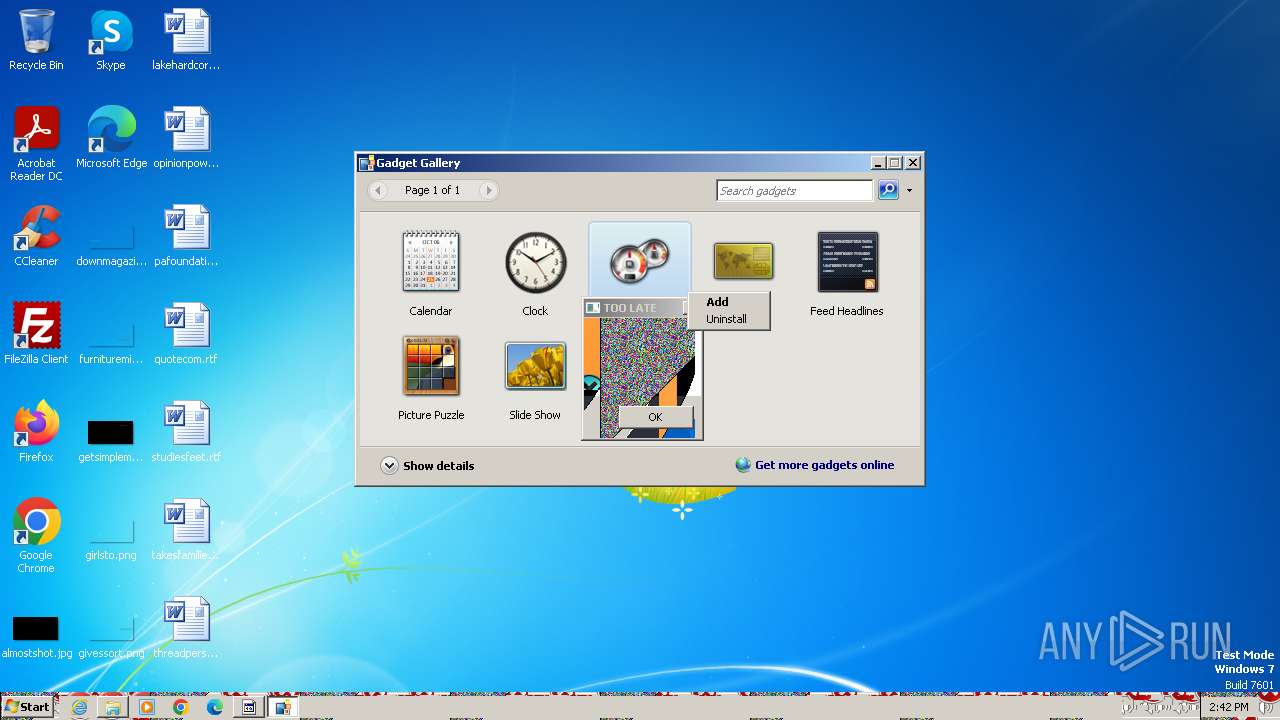Open the Skype desktop shortcut
The image size is (1280, 720).
[x=110, y=41]
